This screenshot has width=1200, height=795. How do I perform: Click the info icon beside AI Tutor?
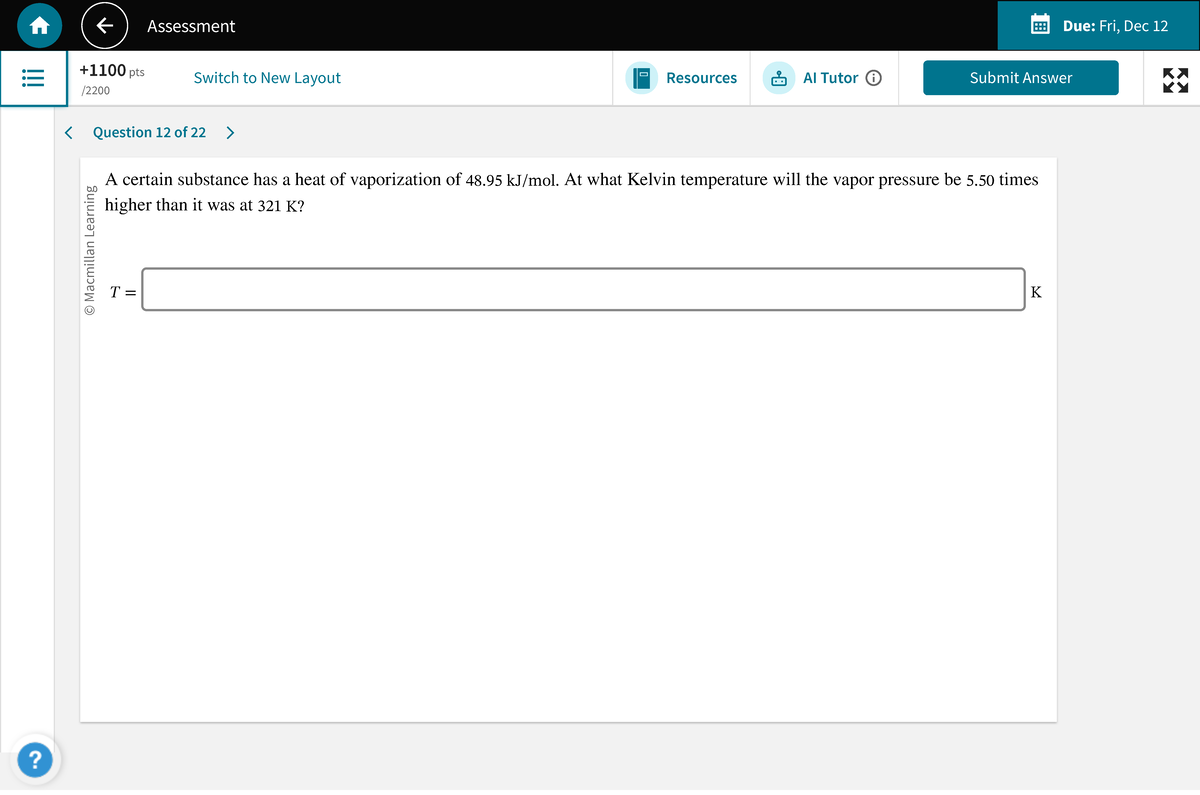pos(874,77)
